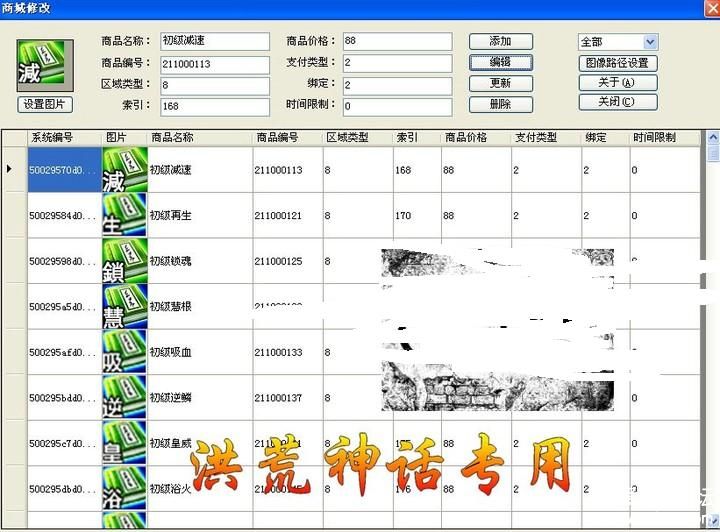Screen dimensions: 720x532
Task: Click the 商品名称 input field
Action: [x=214, y=41]
